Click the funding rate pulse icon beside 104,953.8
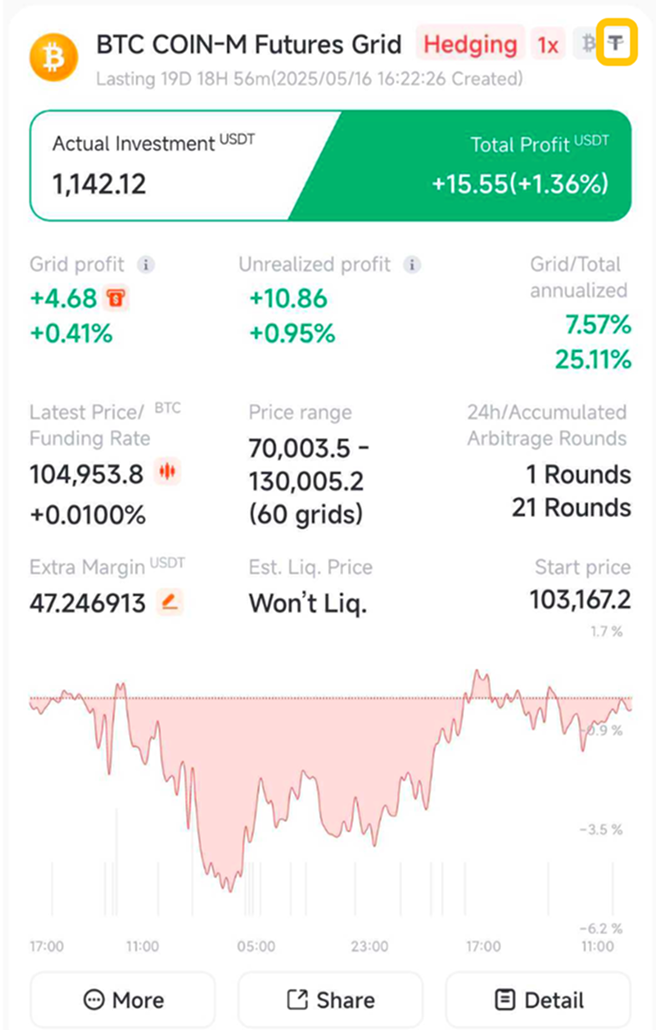656x1030 pixels. [x=168, y=472]
